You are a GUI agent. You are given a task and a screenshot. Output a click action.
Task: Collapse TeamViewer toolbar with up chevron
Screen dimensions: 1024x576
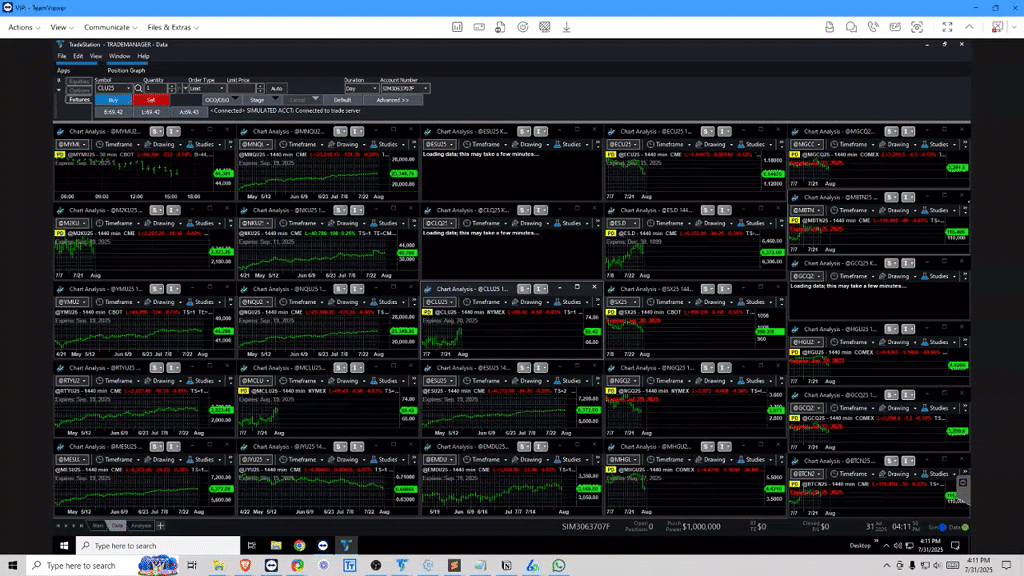click(x=969, y=27)
